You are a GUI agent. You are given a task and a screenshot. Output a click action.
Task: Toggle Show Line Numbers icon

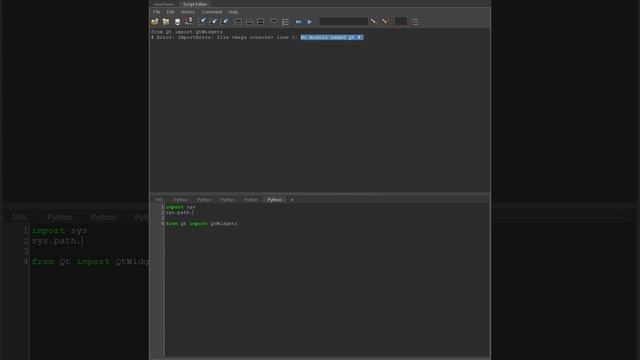pos(285,21)
